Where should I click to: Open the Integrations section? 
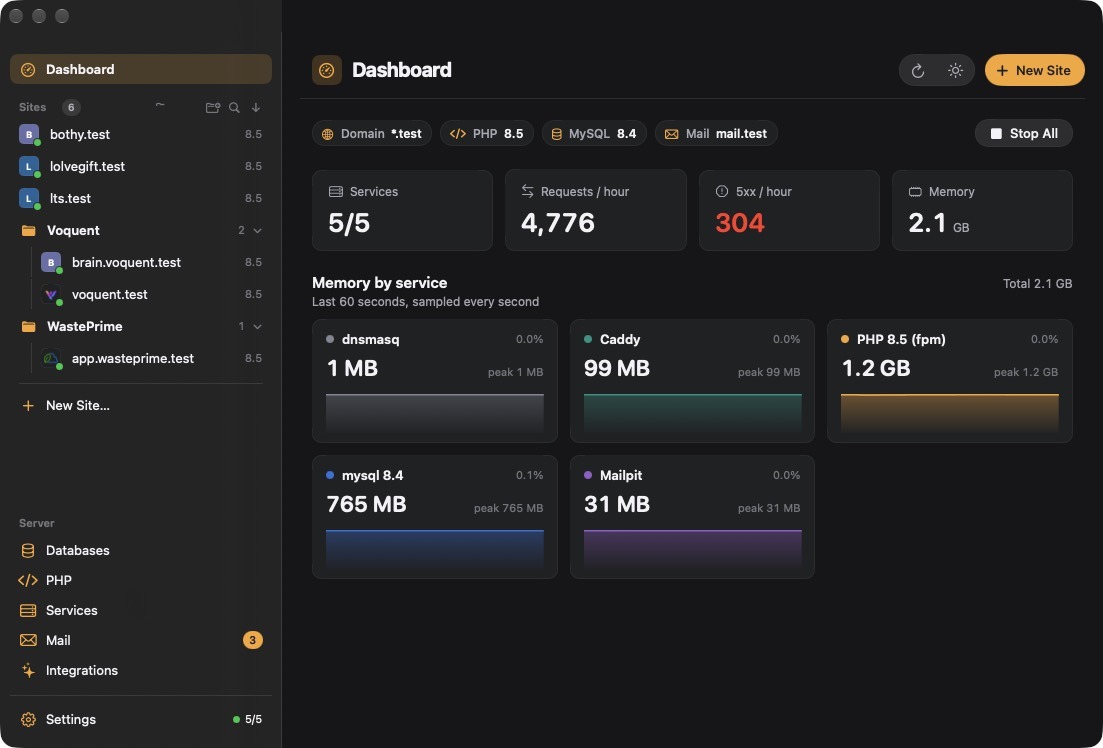pyautogui.click(x=141, y=671)
